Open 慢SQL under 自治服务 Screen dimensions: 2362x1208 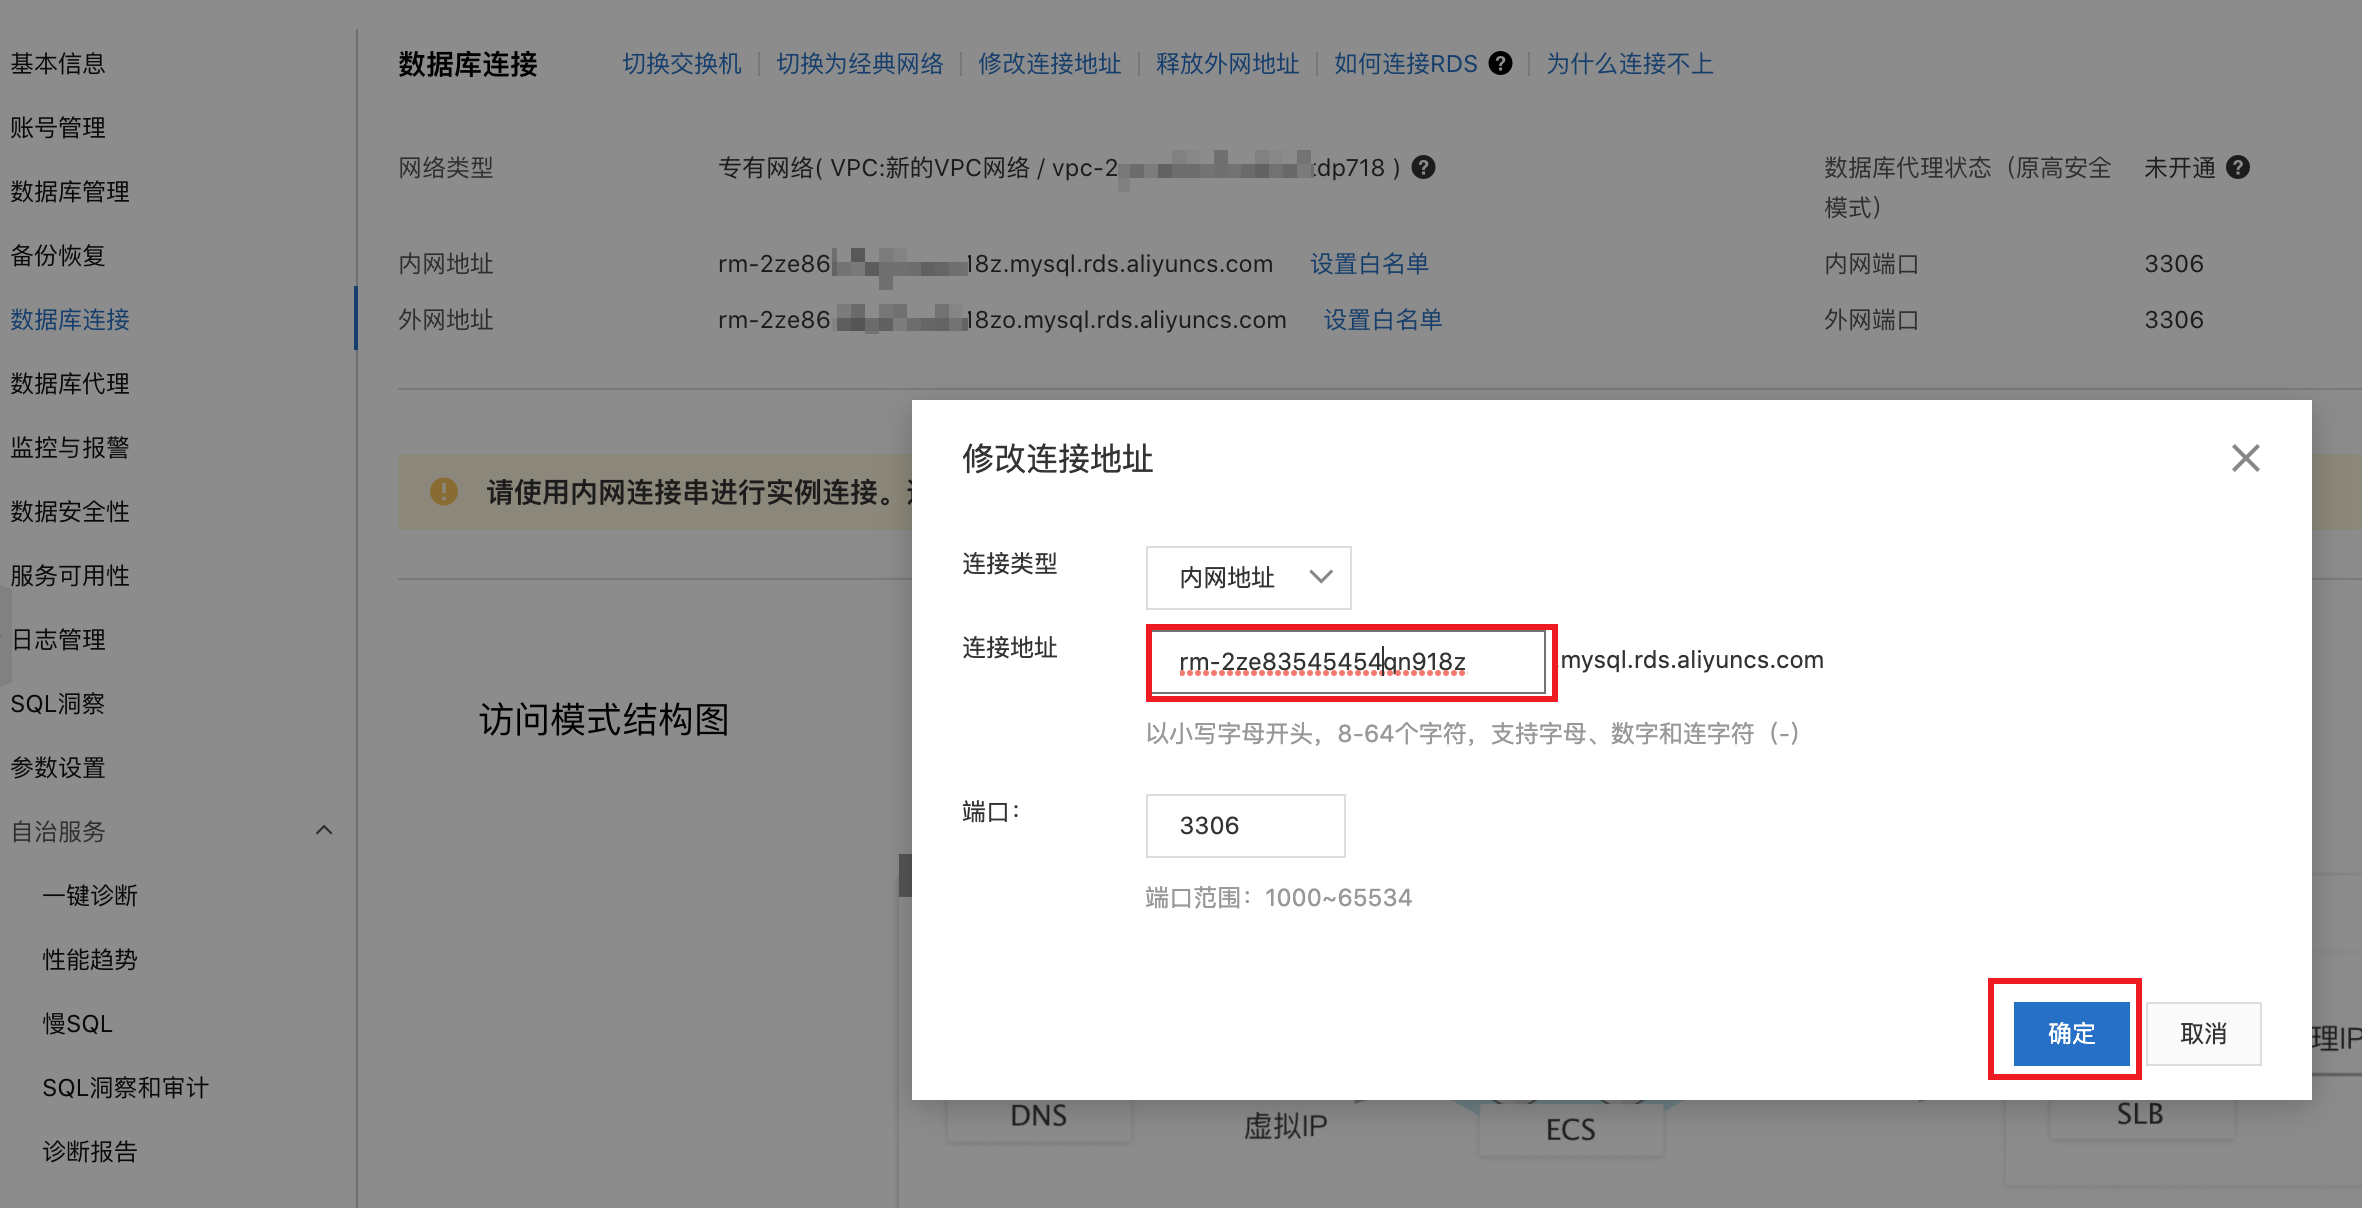coord(77,1023)
